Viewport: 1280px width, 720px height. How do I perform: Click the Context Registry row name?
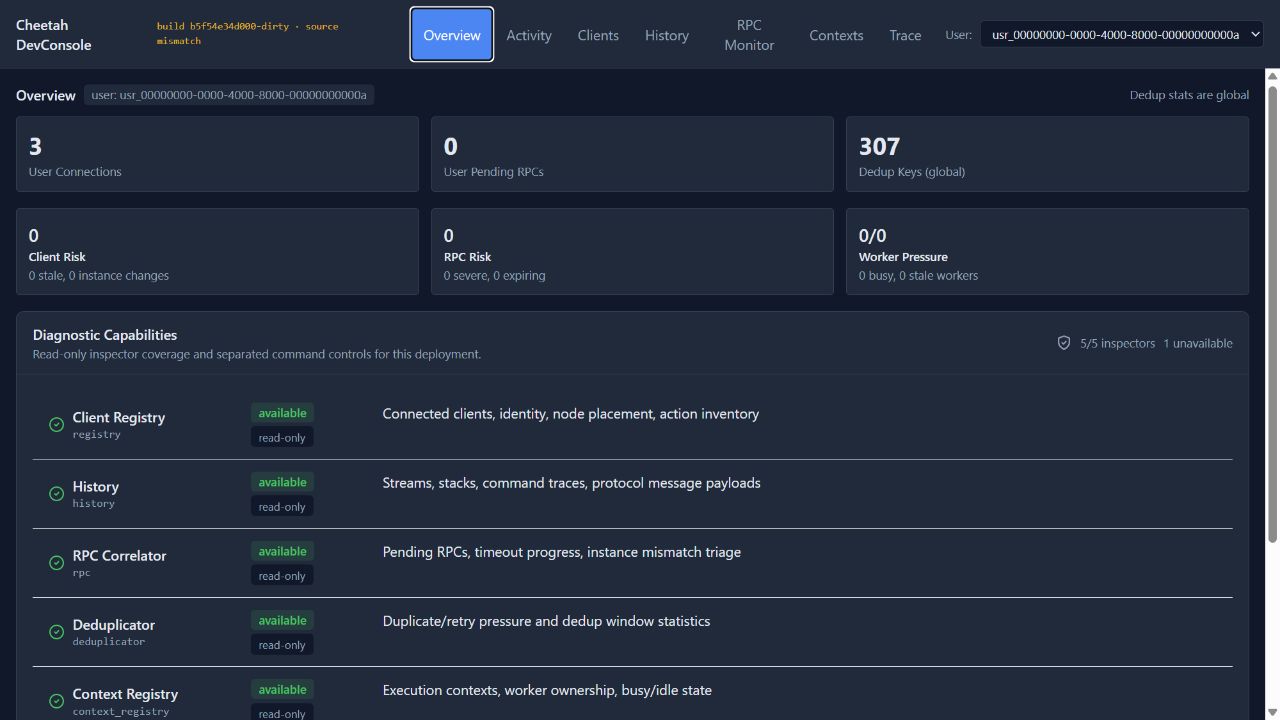[x=125, y=693]
